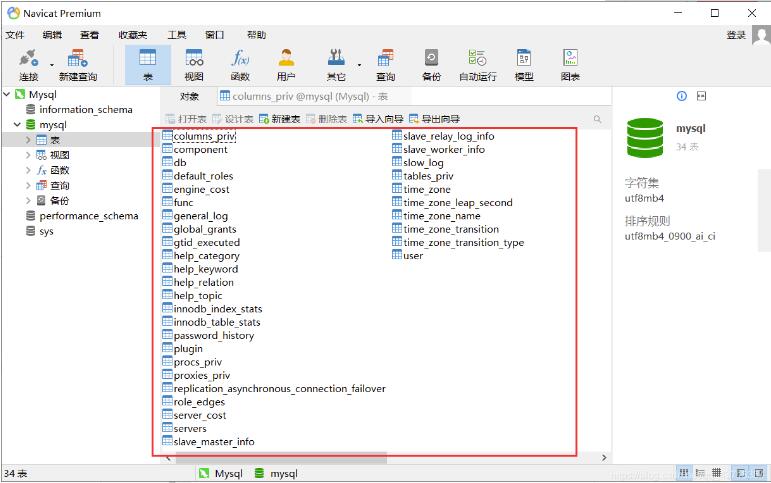771x483 pixels.
Task: Click the 新建表 (New Table) button
Action: coord(280,119)
